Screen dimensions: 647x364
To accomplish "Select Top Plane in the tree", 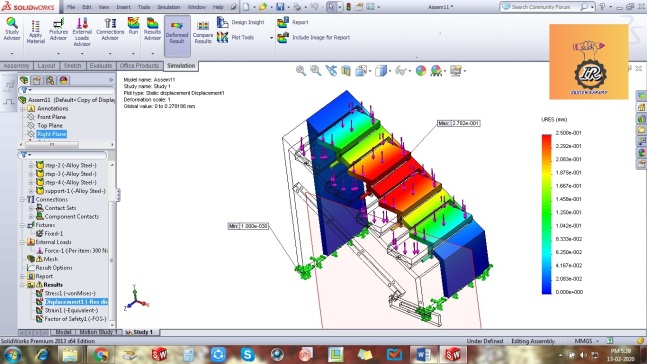I will pyautogui.click(x=50, y=125).
